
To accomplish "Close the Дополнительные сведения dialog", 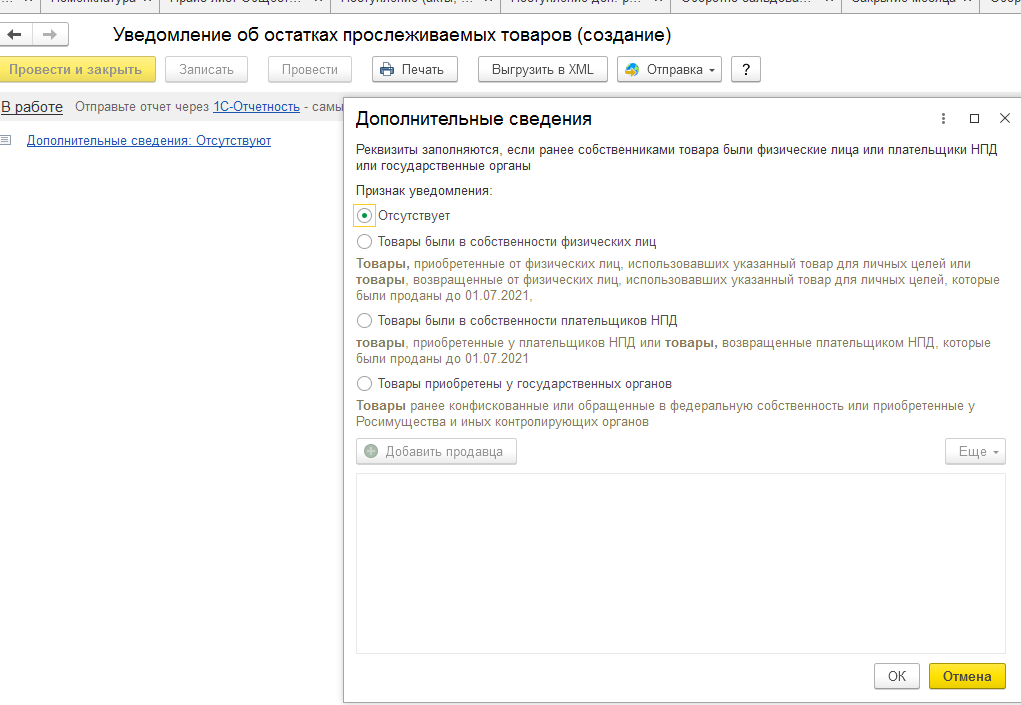I will [1004, 119].
